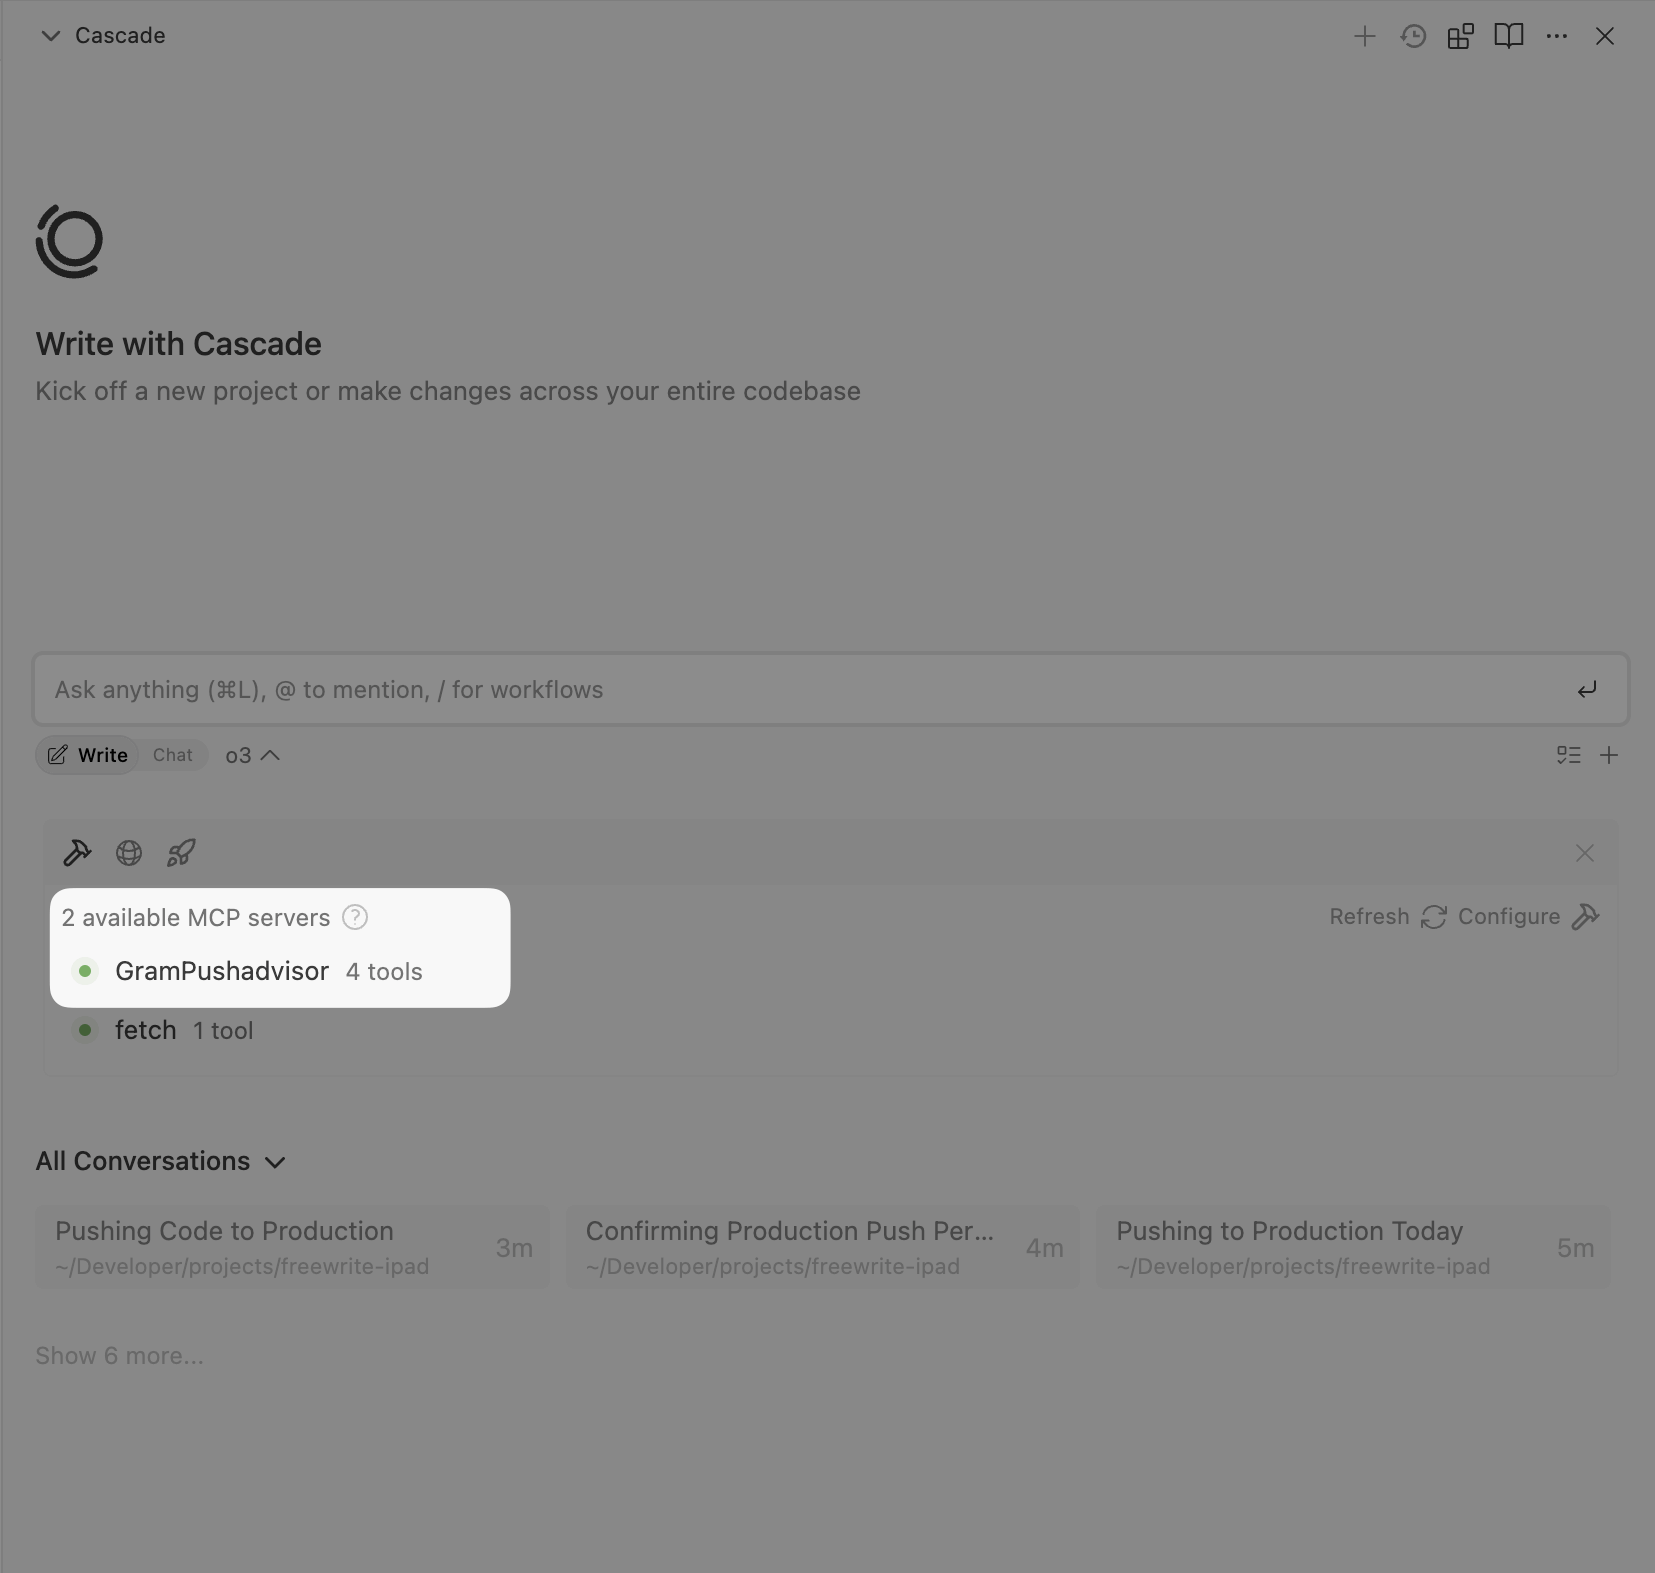Image resolution: width=1655 pixels, height=1573 pixels.
Task: Focus the Ask anything input field
Action: click(x=831, y=689)
